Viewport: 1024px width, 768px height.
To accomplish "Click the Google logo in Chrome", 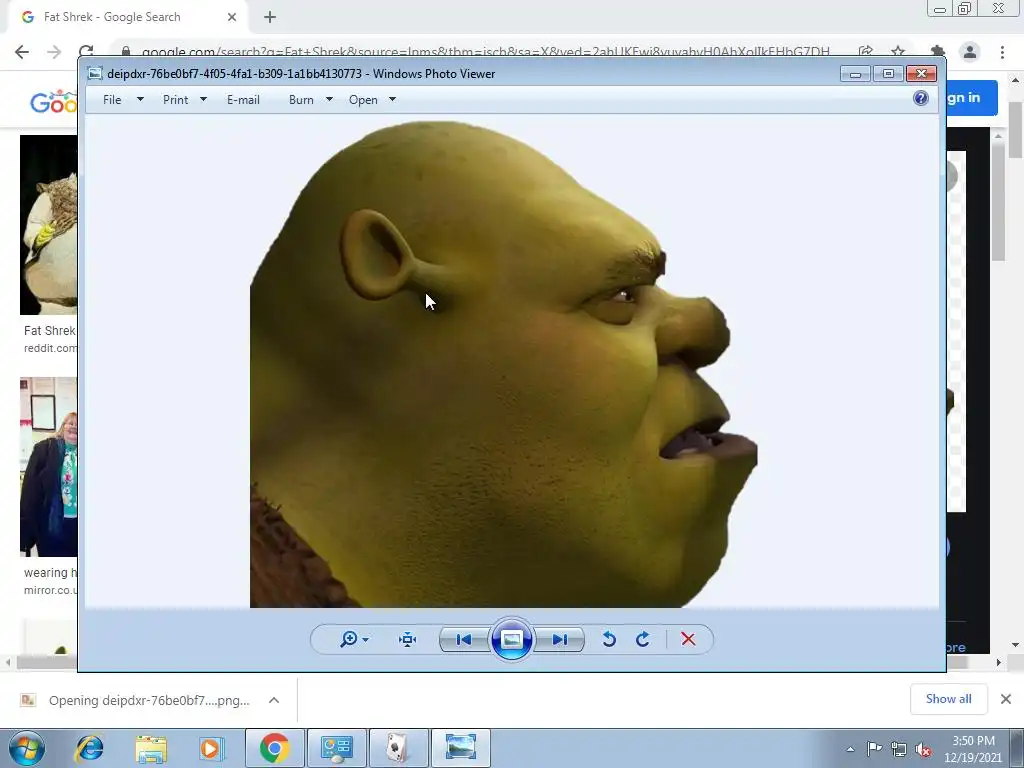I will tap(54, 102).
